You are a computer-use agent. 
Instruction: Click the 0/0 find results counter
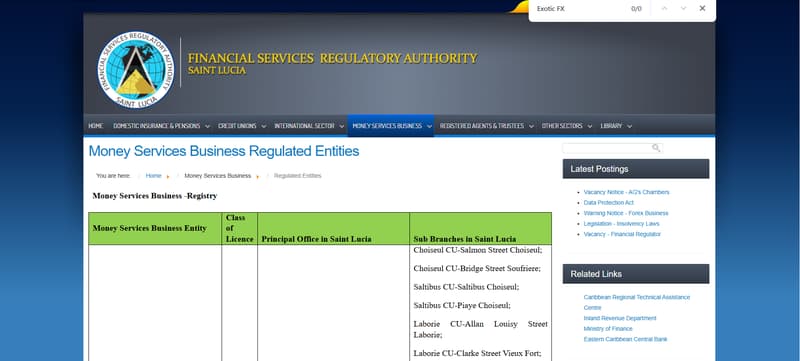pos(636,9)
